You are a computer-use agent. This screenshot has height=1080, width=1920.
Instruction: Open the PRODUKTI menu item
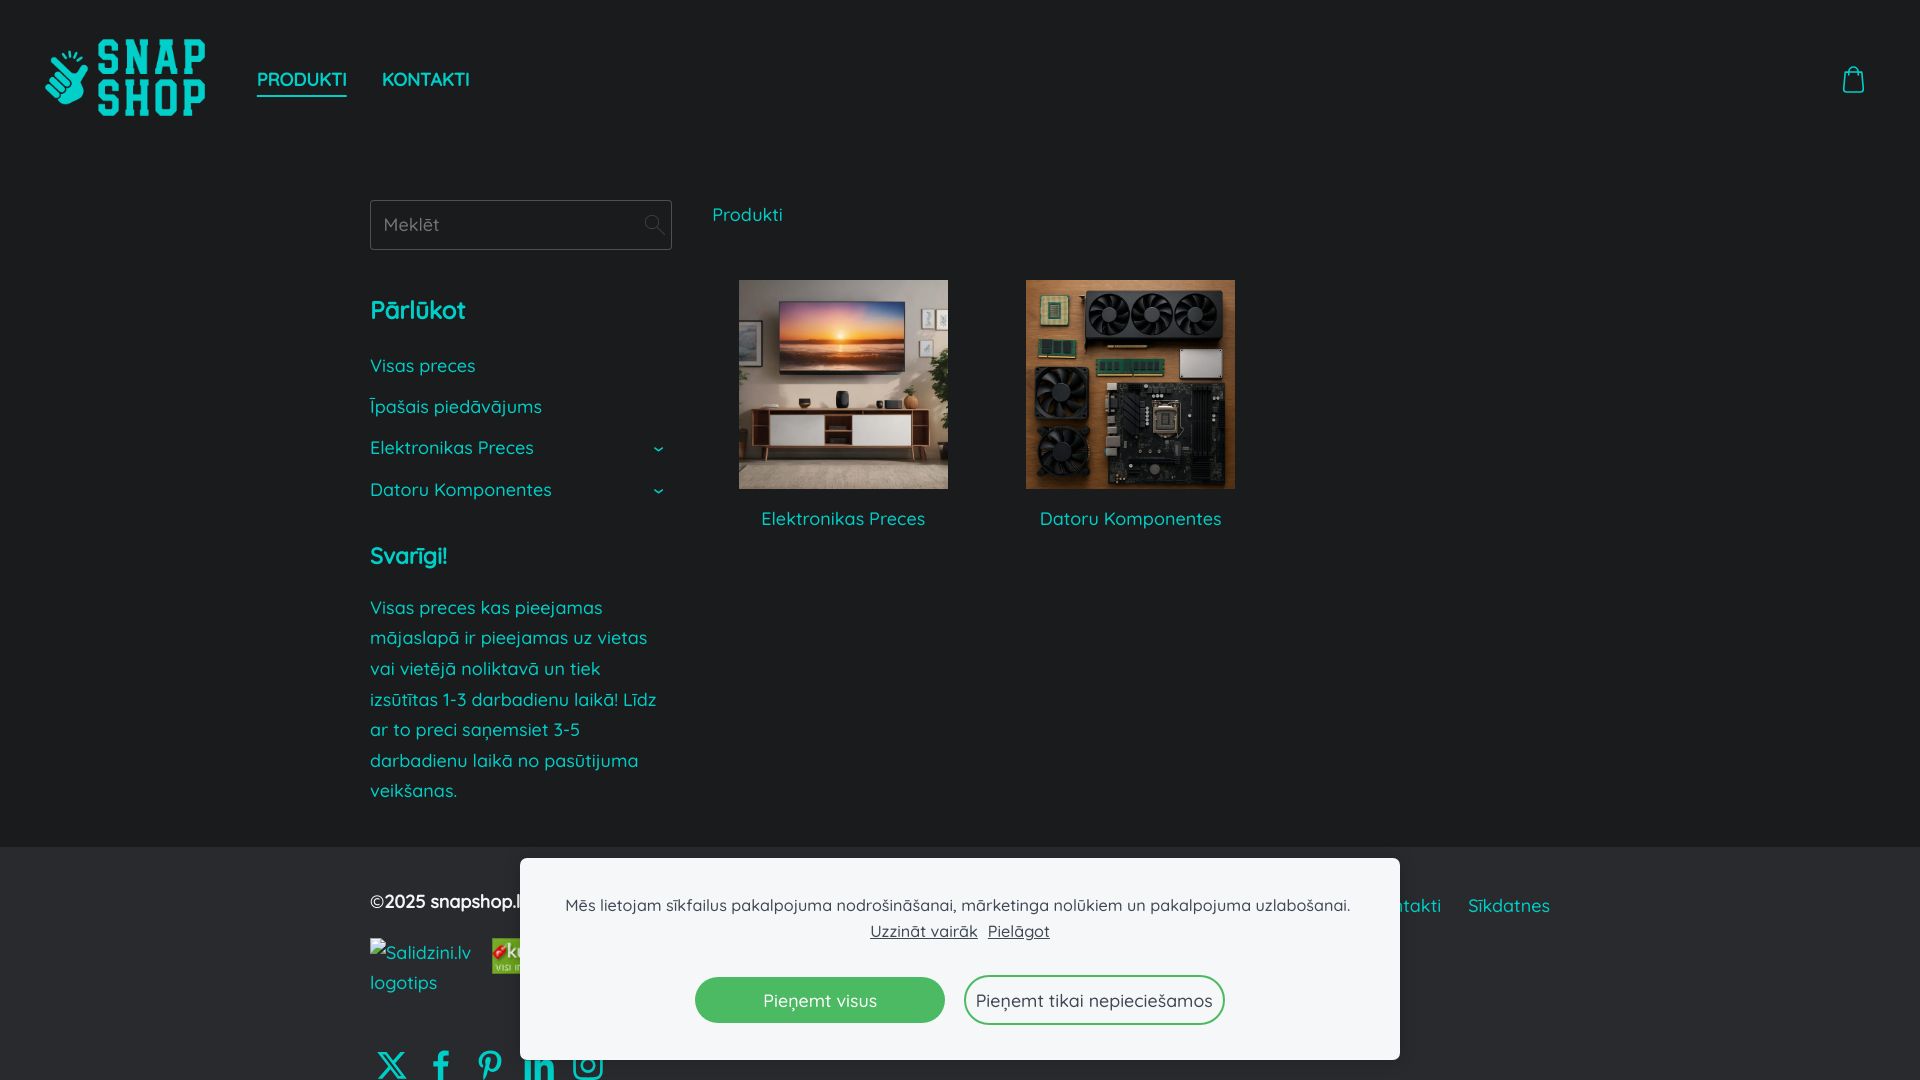coord(302,79)
